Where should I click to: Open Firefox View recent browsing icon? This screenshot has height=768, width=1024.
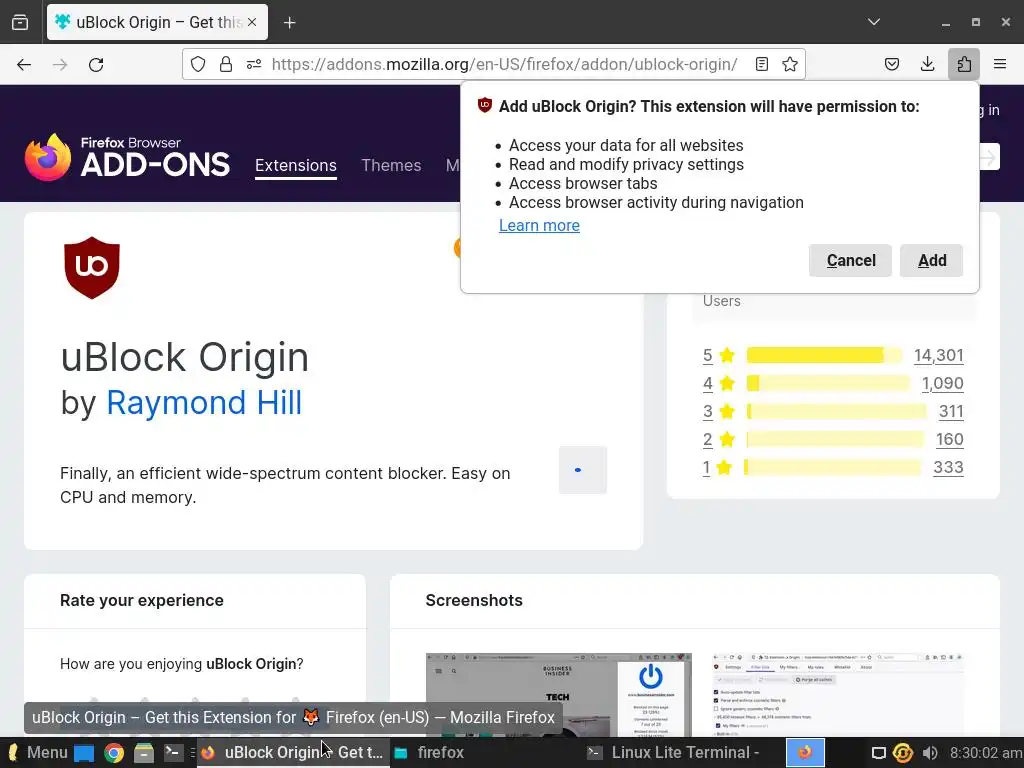20,22
